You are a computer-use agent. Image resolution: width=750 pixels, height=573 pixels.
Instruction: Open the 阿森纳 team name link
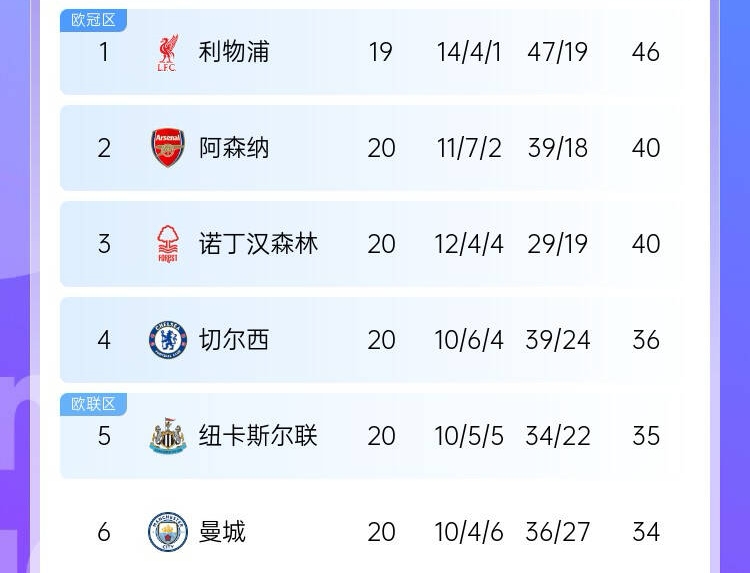pyautogui.click(x=234, y=148)
